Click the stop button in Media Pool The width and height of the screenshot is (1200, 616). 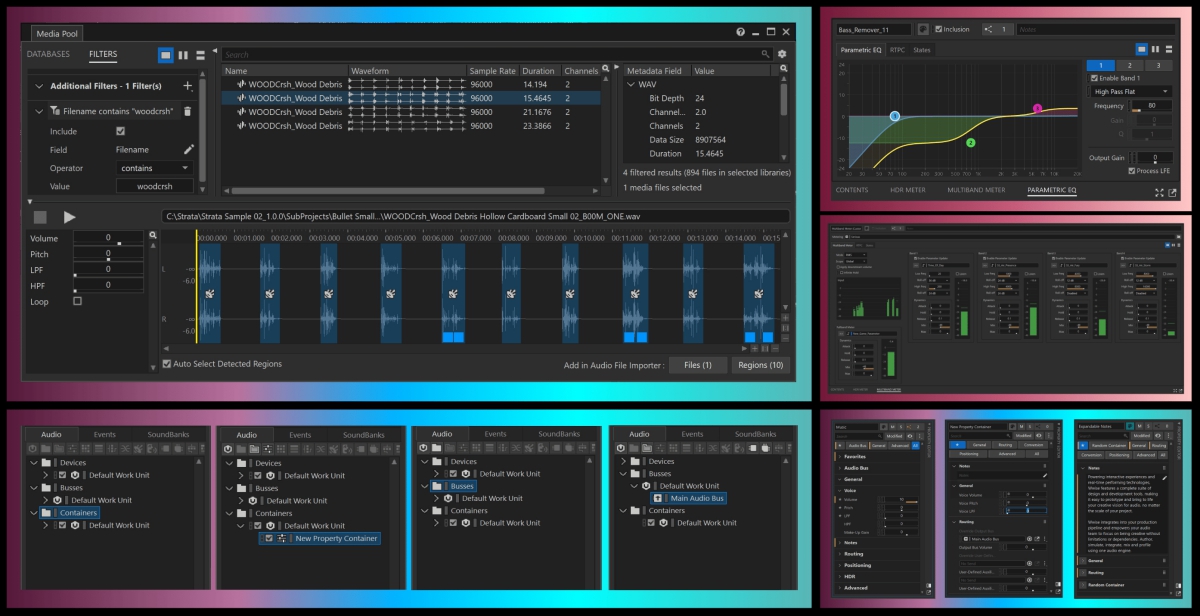pos(40,217)
